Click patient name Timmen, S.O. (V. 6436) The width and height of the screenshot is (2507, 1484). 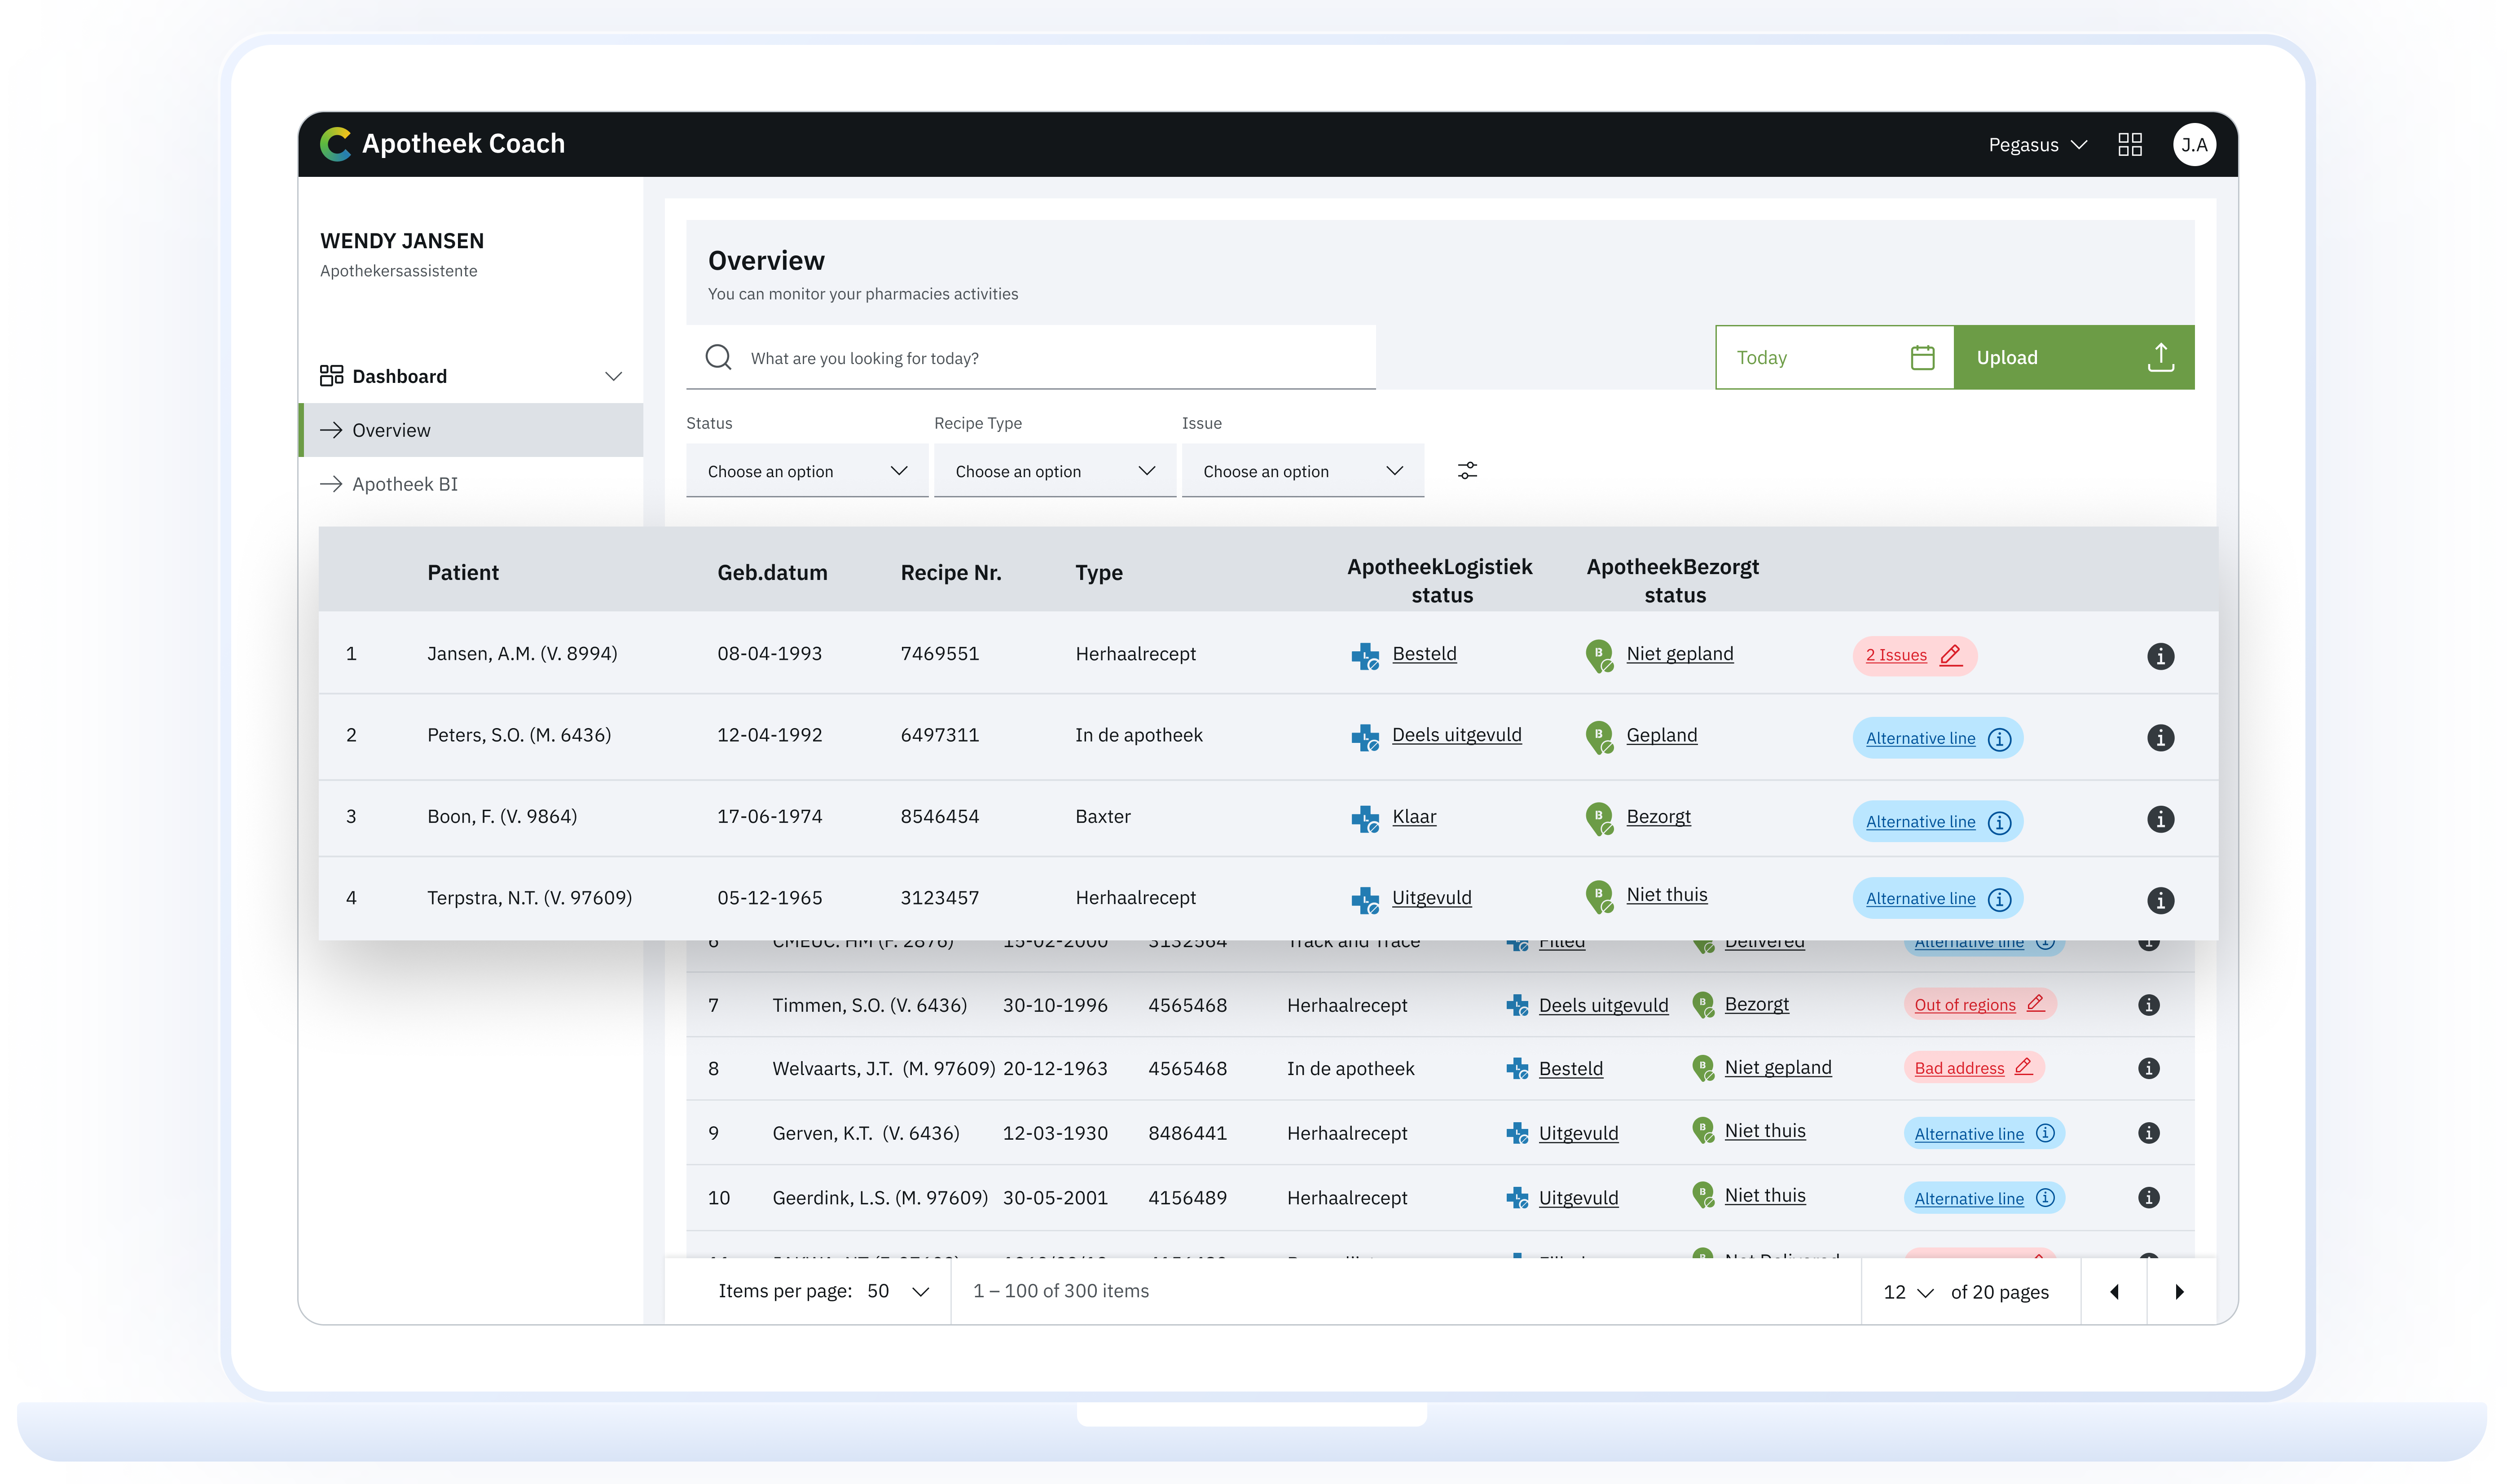pos(869,1005)
